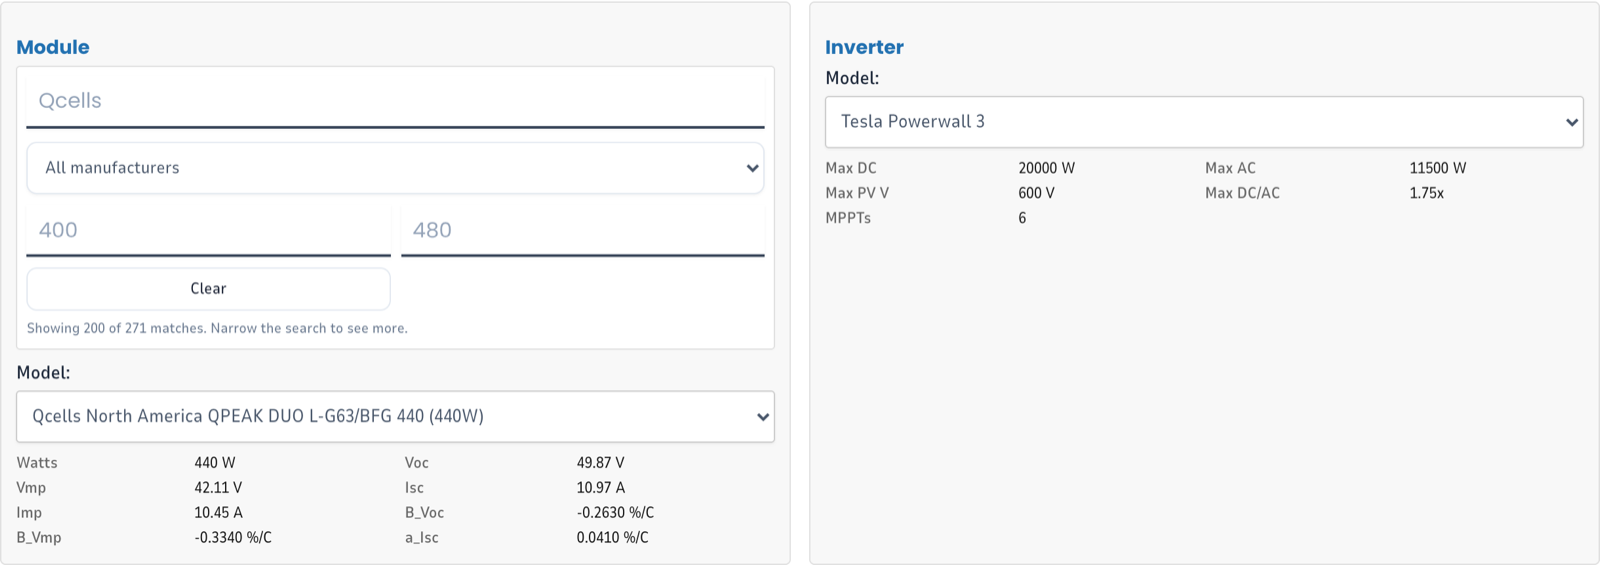Click the Max DC label
The height and width of the screenshot is (565, 1600).
(851, 168)
